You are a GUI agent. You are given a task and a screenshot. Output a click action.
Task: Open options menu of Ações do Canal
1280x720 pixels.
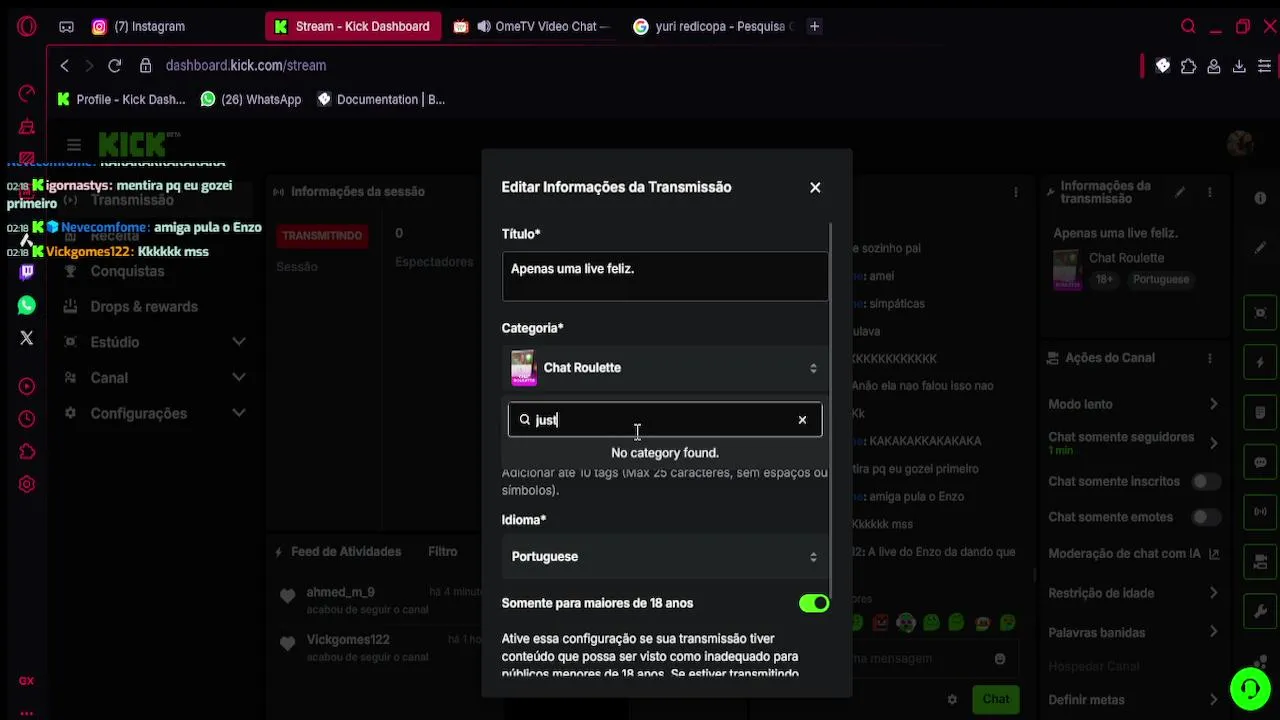pyautogui.click(x=1210, y=358)
